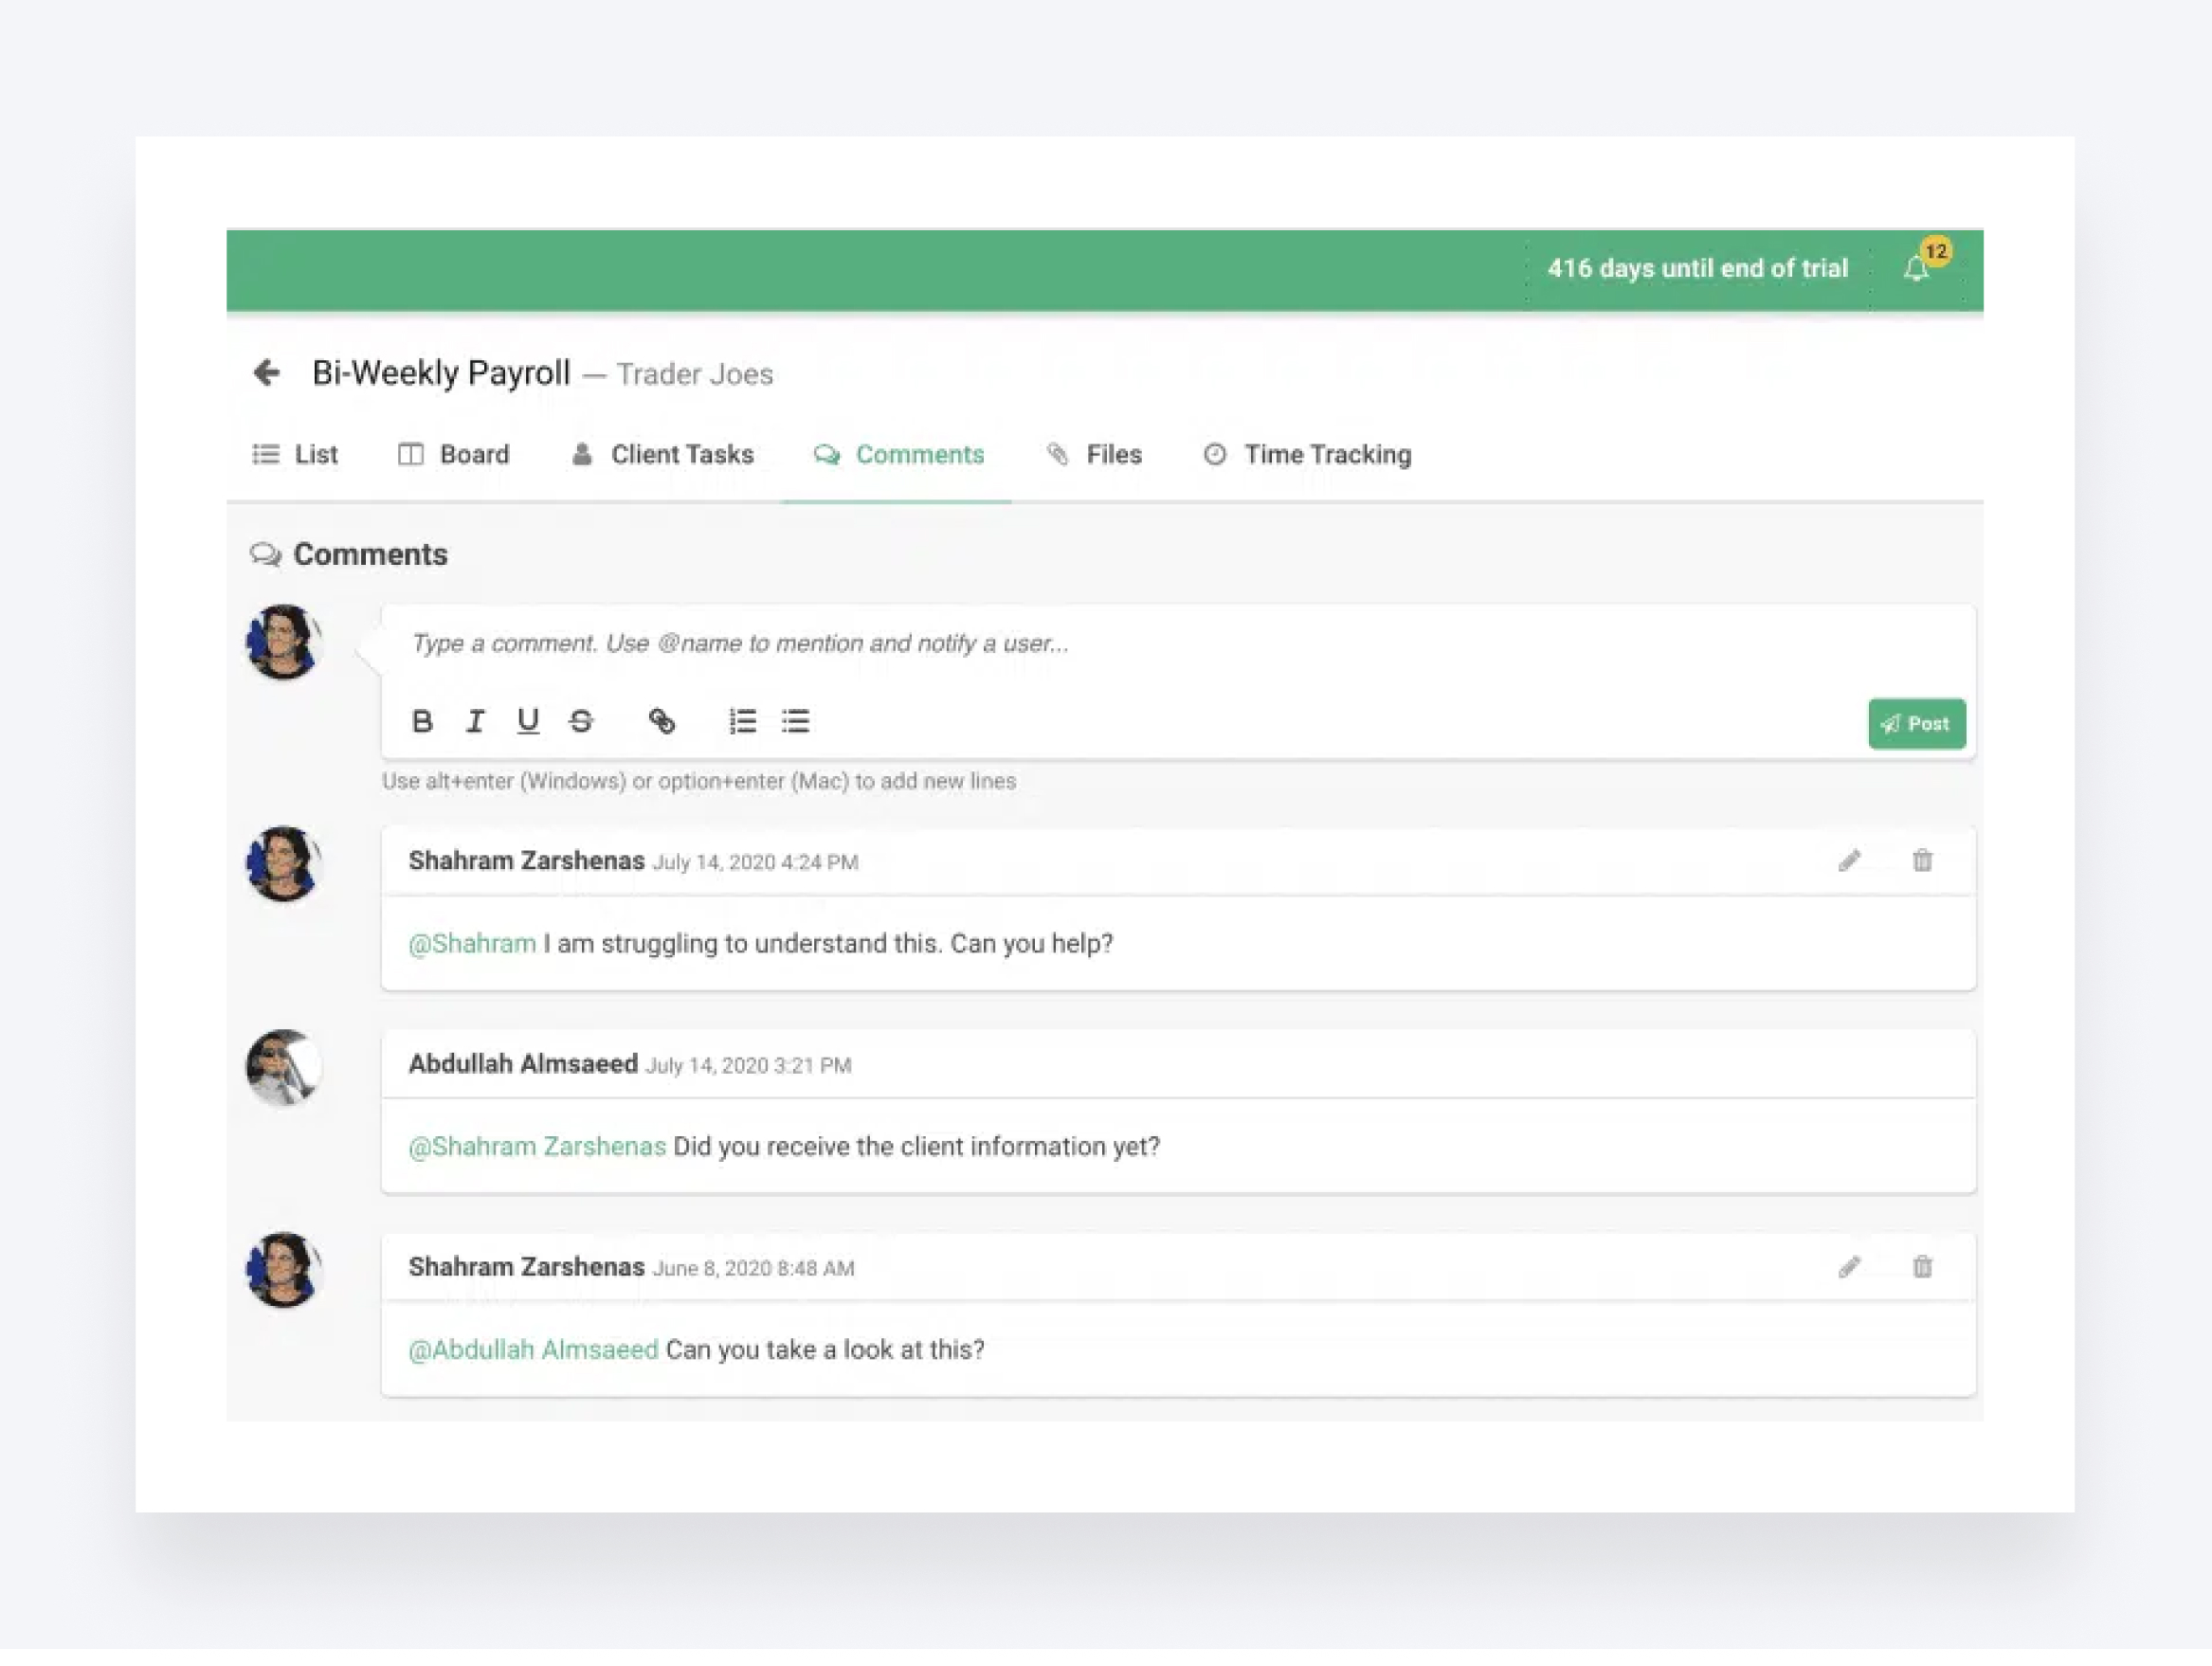
Task: Insert a link into the comment
Action: coord(663,722)
